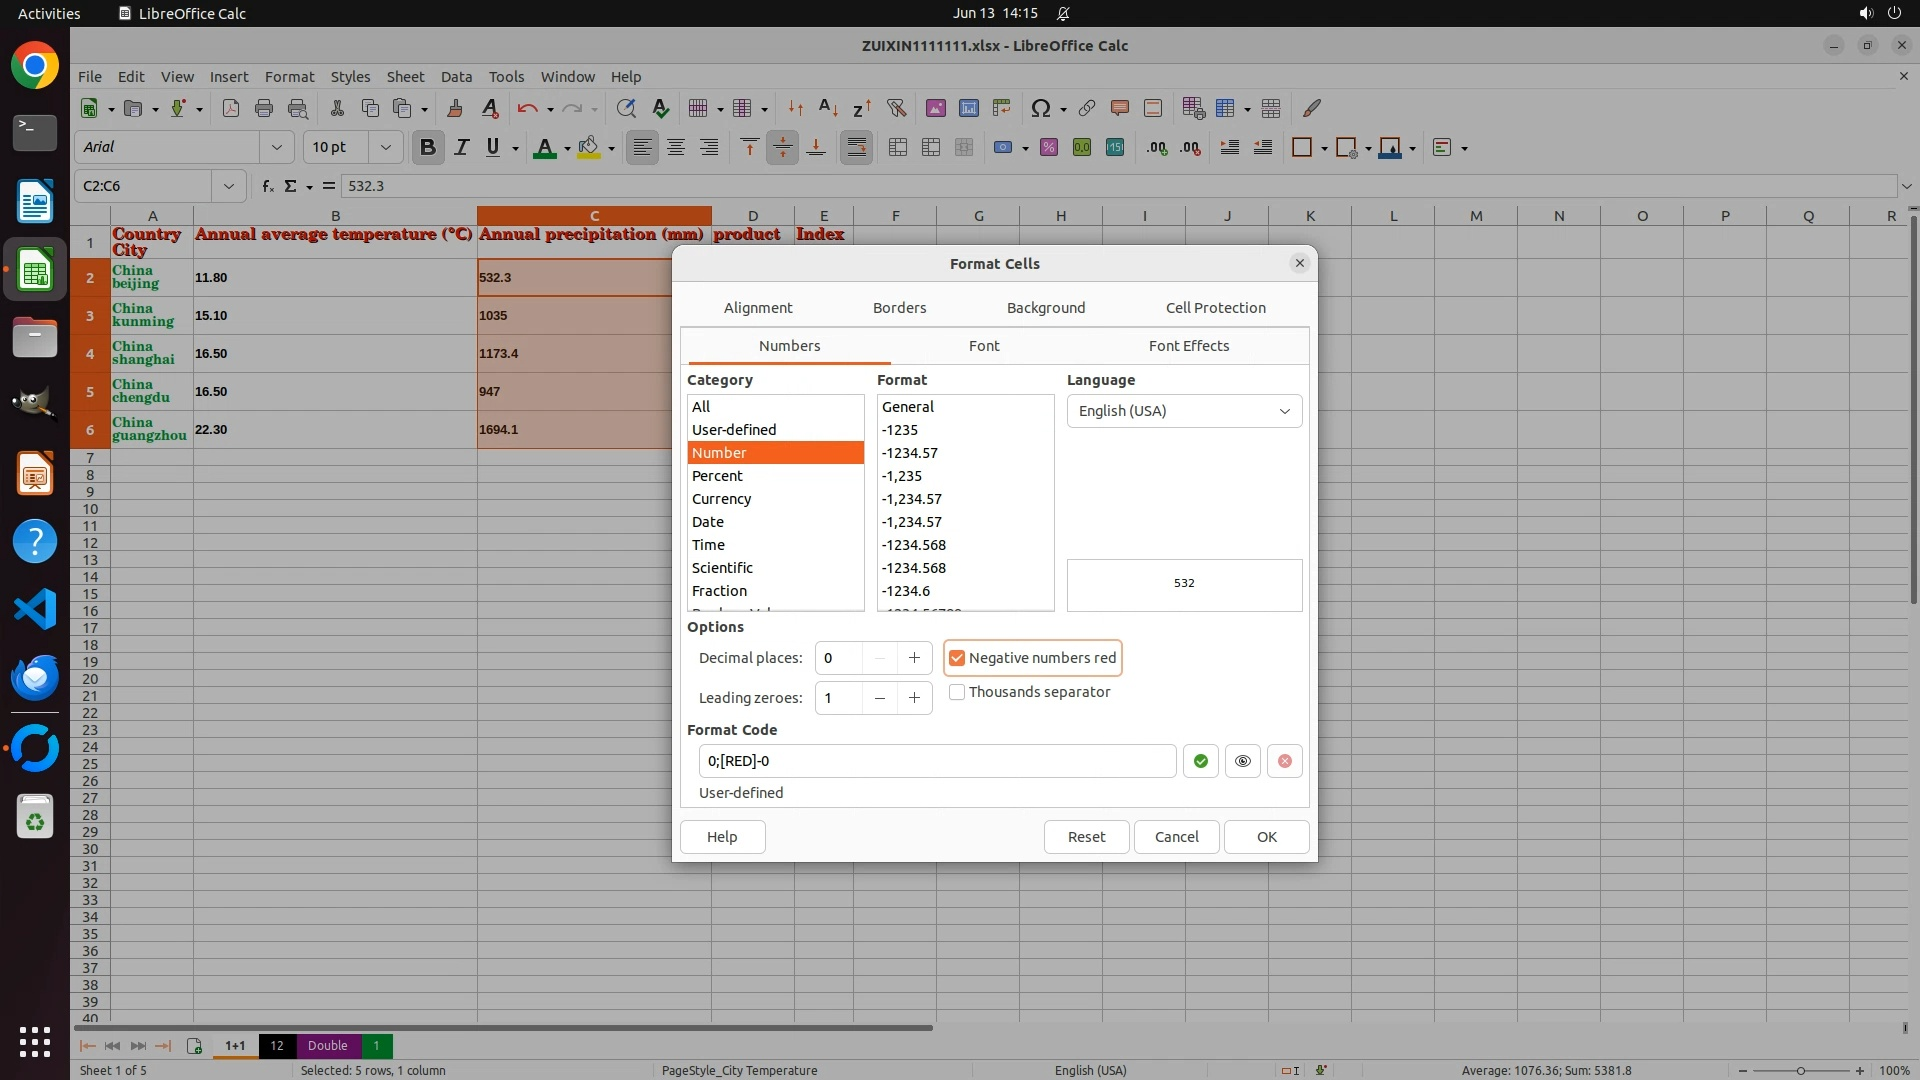
Task: Click the red Remove format code icon
Action: [x=1285, y=761]
